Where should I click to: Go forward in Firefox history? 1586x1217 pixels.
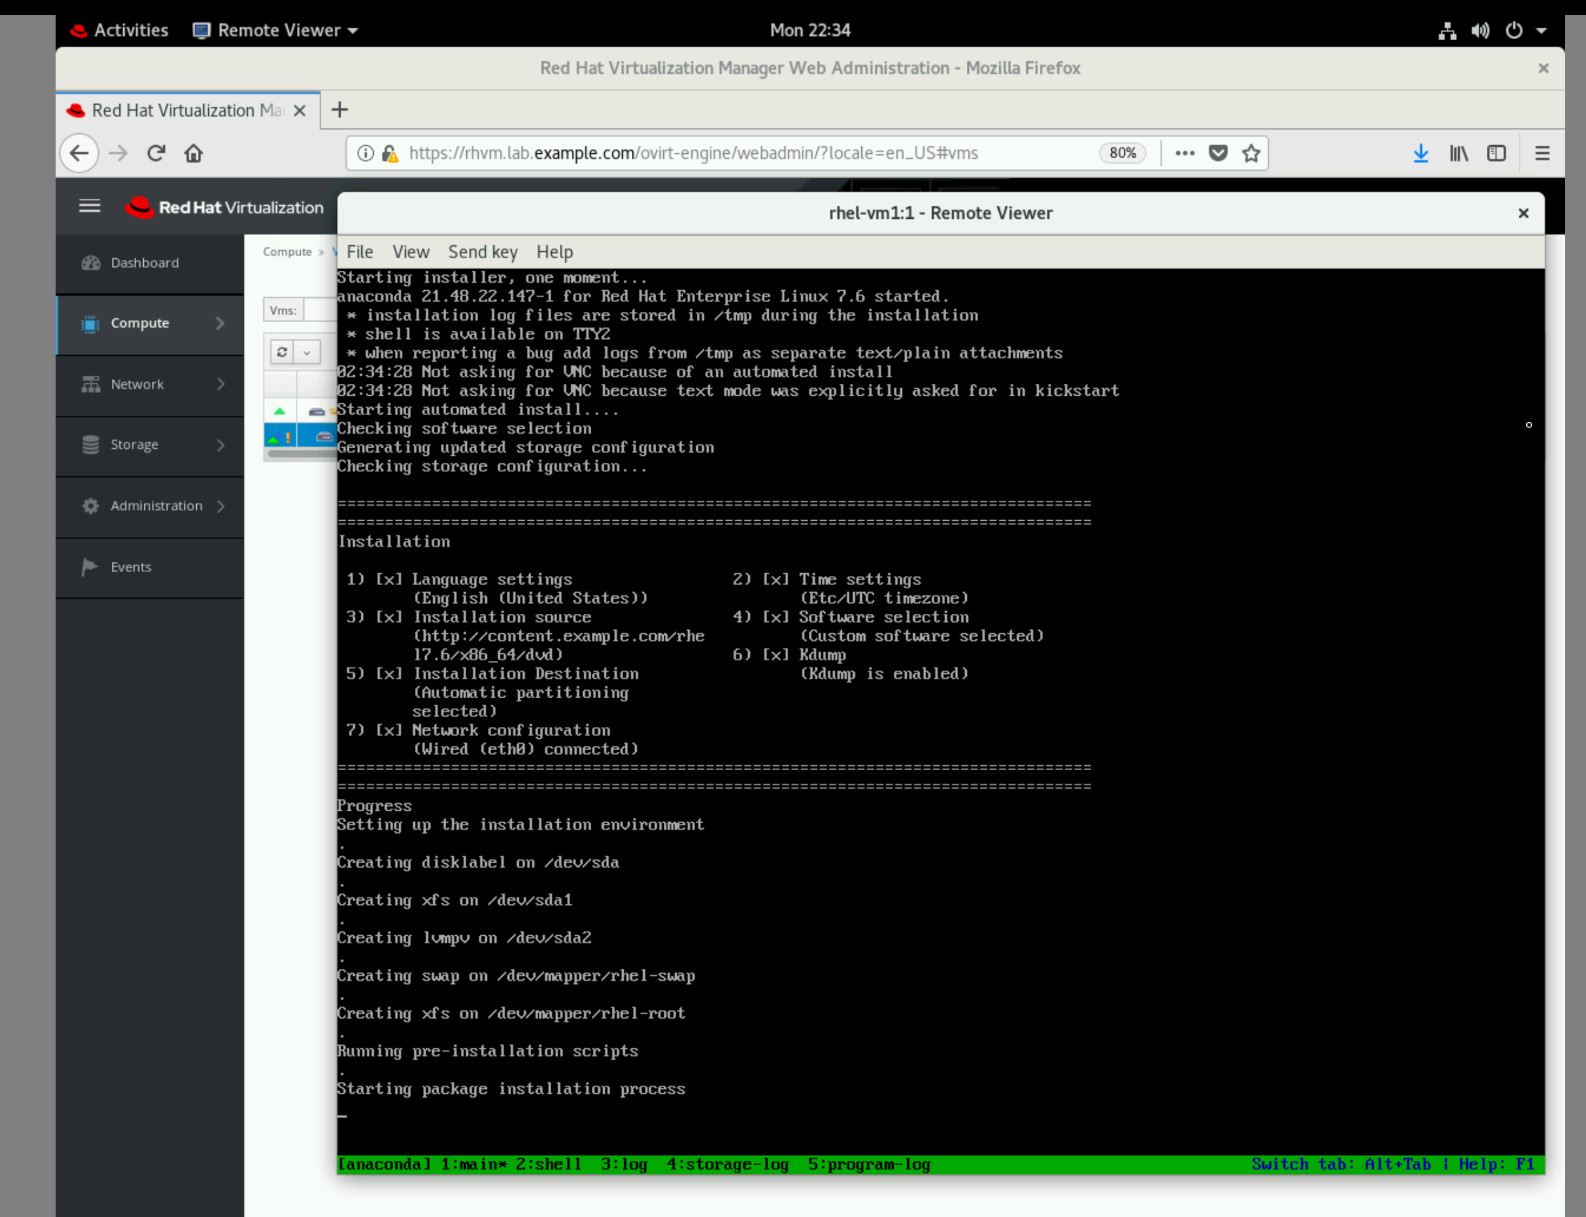(x=118, y=153)
